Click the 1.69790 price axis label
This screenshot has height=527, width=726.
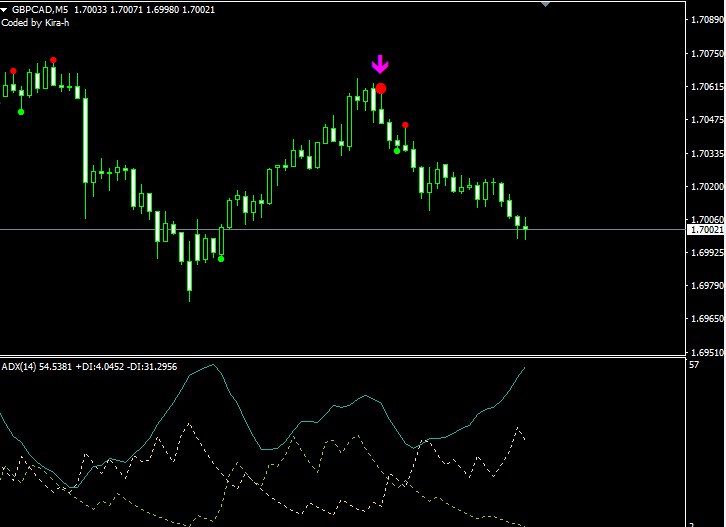pos(707,286)
